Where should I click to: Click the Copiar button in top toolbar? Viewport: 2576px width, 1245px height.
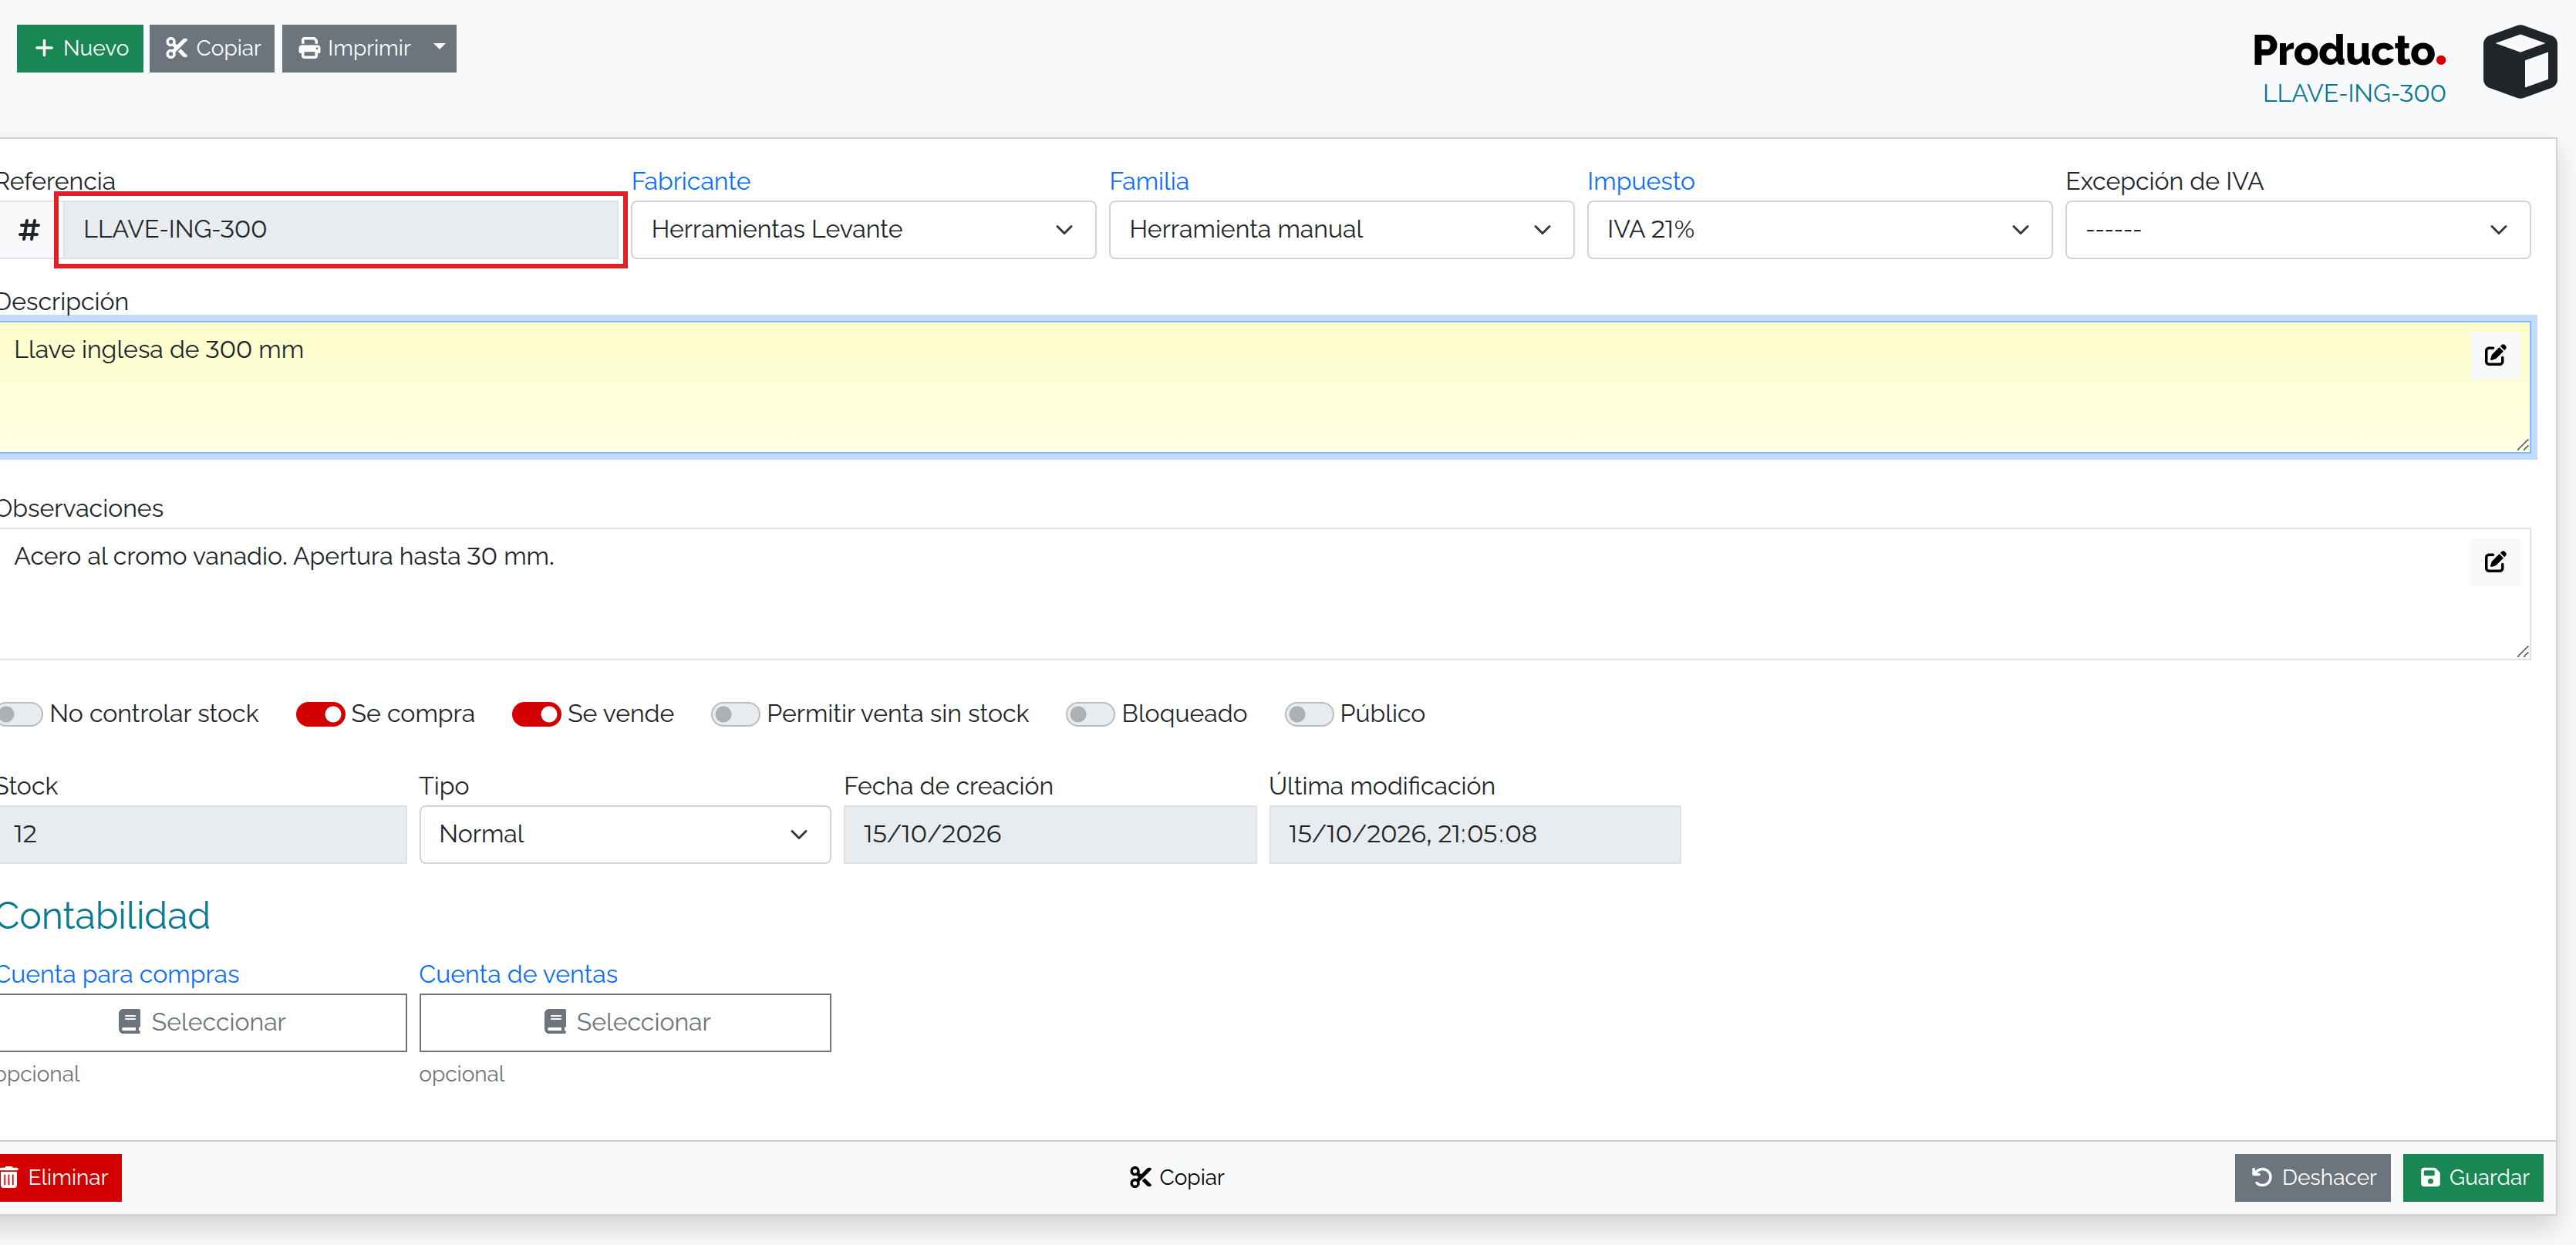[x=212, y=48]
